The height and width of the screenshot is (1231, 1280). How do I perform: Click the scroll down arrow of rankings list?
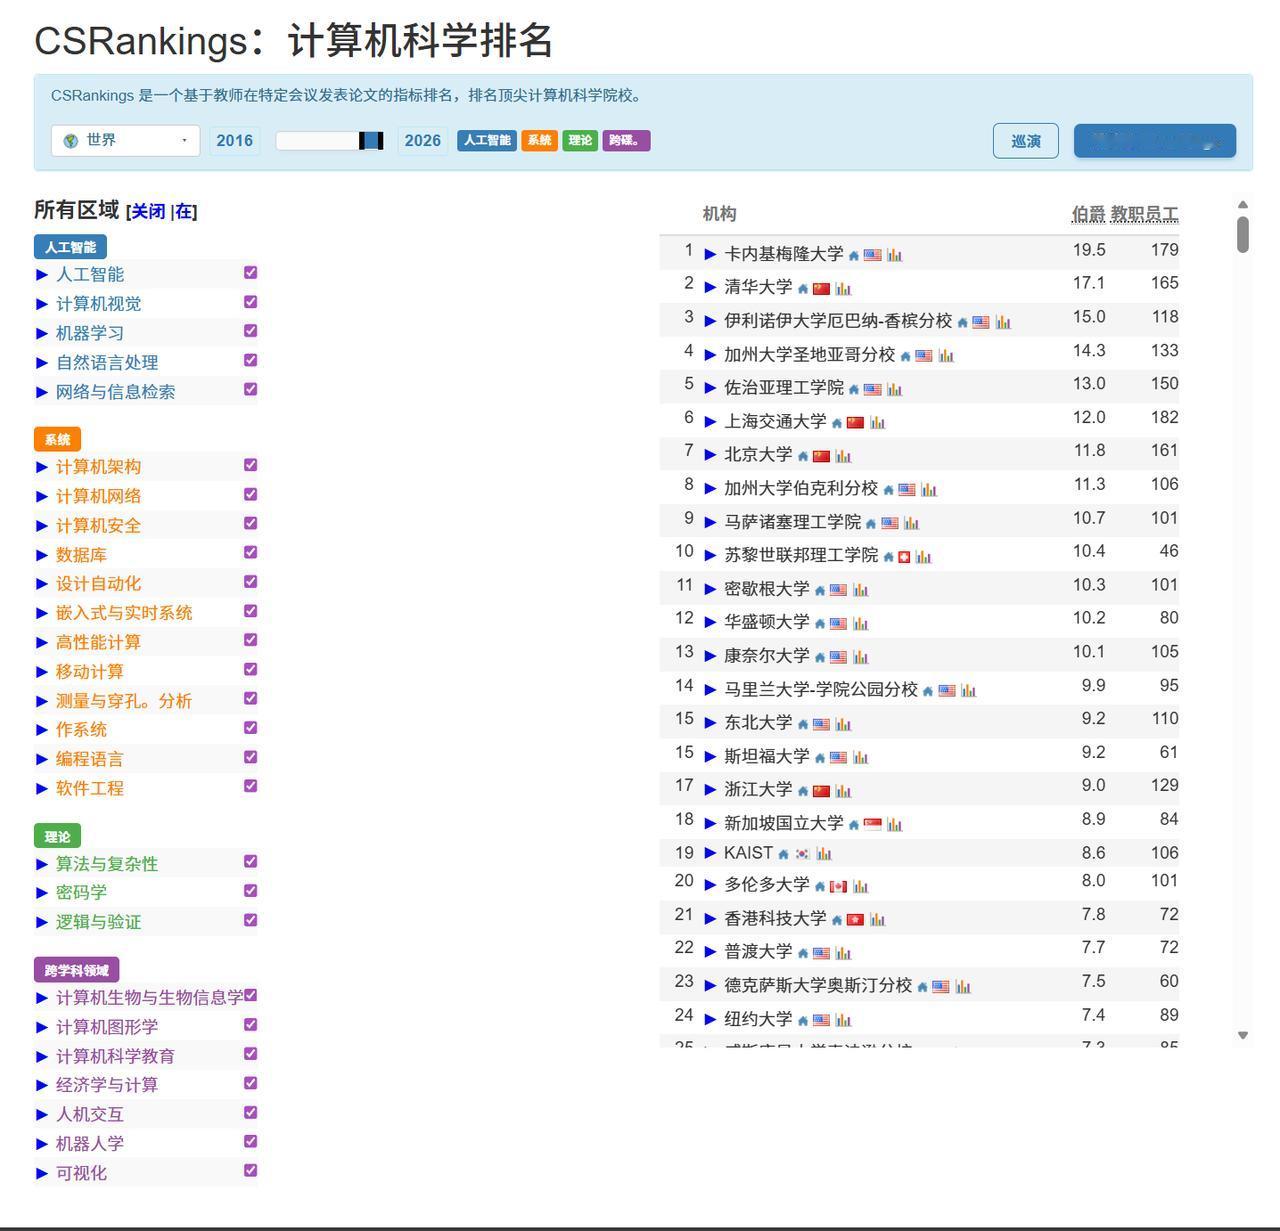(x=1243, y=1036)
